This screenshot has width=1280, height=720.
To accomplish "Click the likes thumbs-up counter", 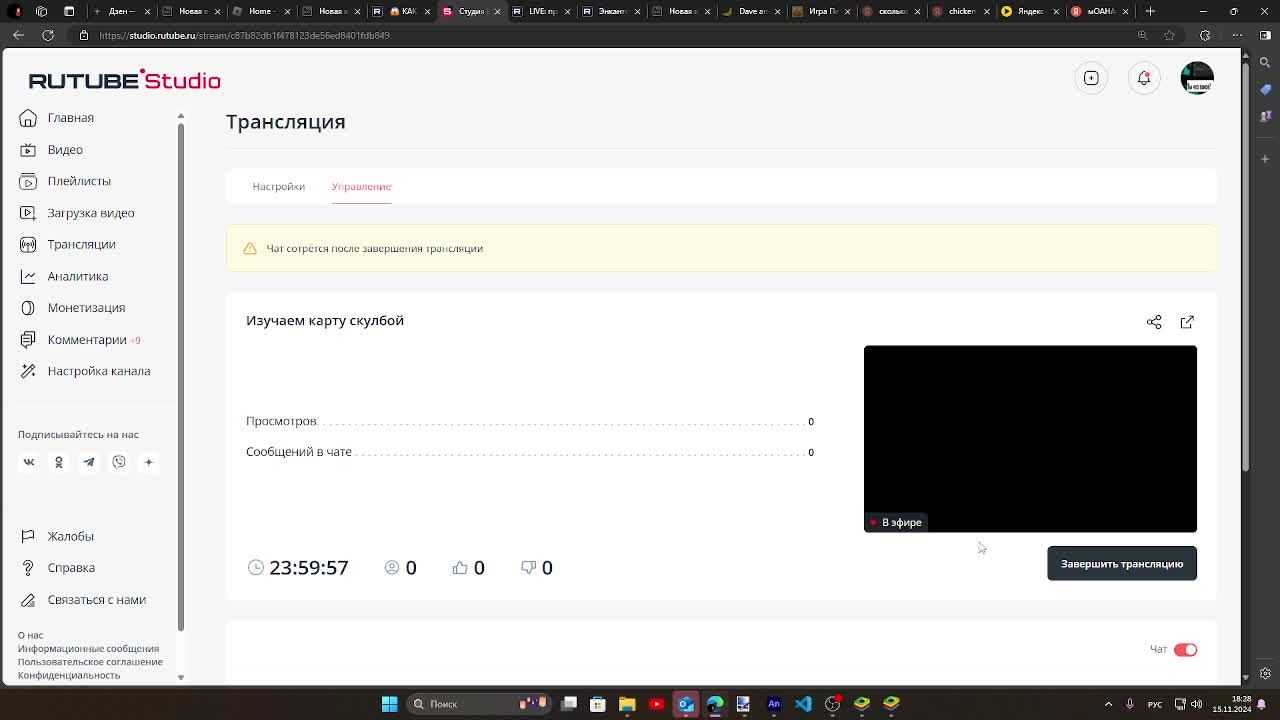I will click(468, 568).
